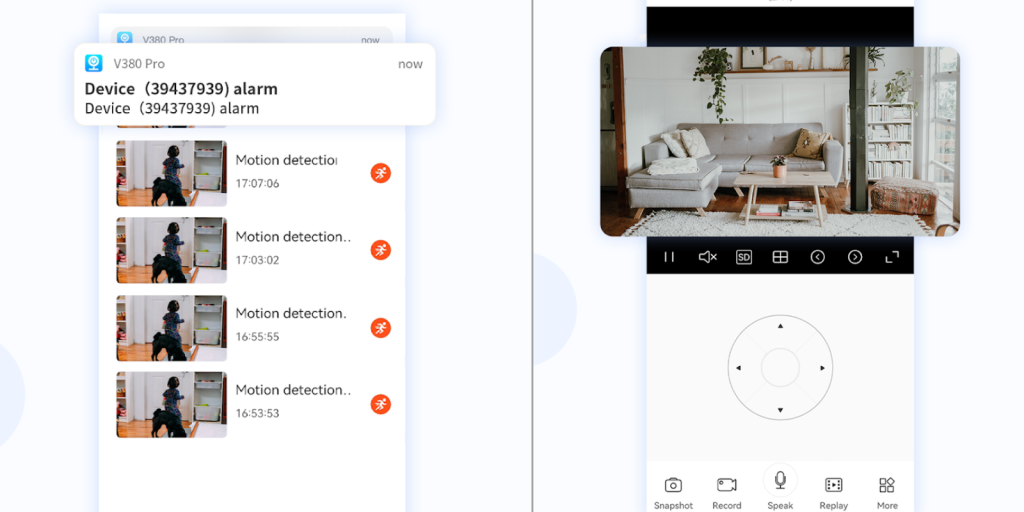Select the 16:53:53 Motion detection entry
Screen dimensions: 1024x512
pyautogui.click(x=293, y=400)
